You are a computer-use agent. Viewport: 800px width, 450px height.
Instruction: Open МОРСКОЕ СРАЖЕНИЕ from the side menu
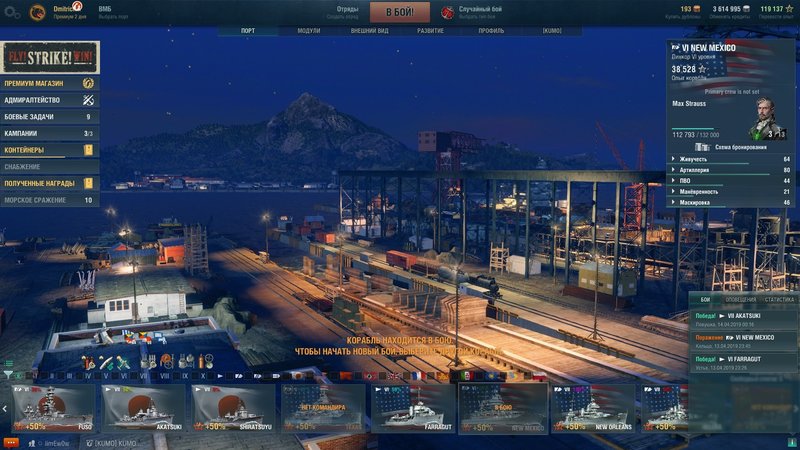tap(49, 200)
